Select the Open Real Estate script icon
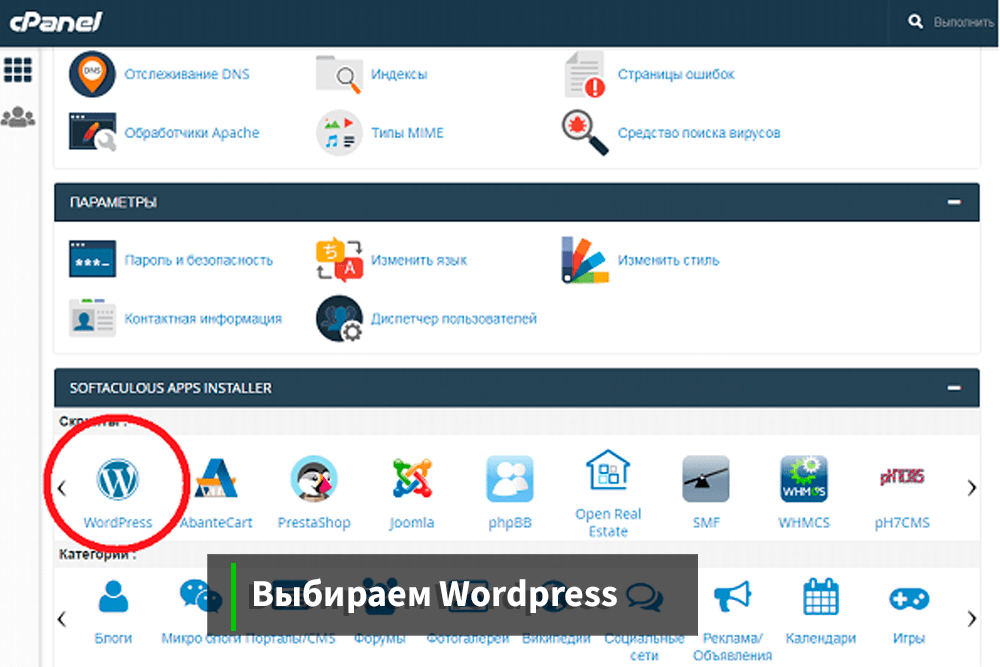The image size is (1000, 667). point(608,470)
